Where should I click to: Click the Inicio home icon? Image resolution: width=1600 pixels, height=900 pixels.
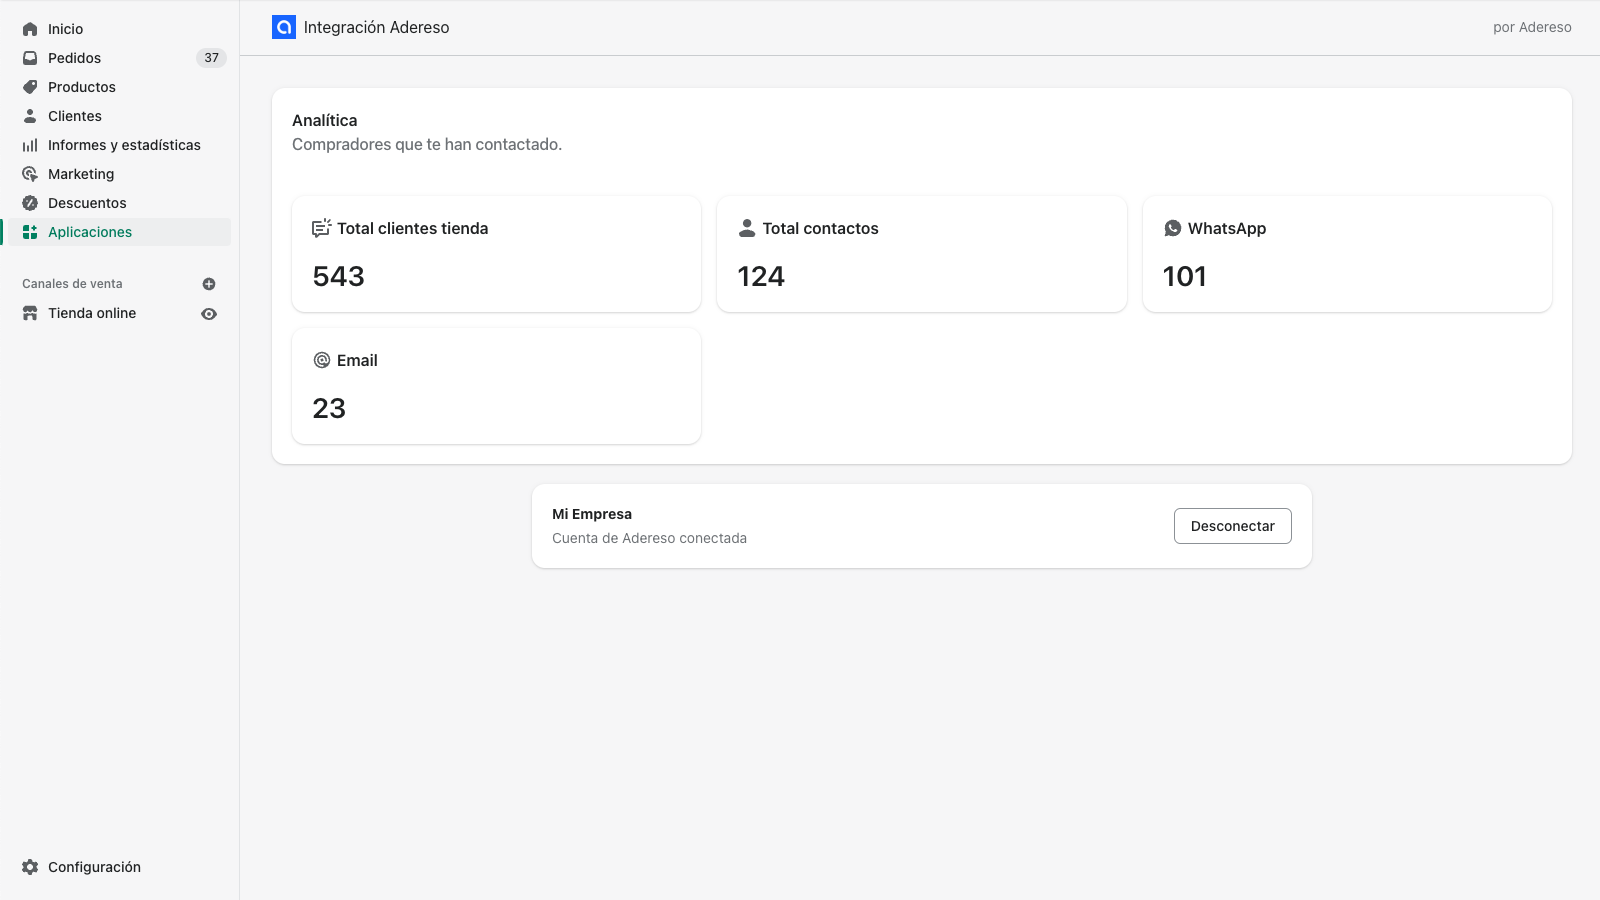point(30,29)
